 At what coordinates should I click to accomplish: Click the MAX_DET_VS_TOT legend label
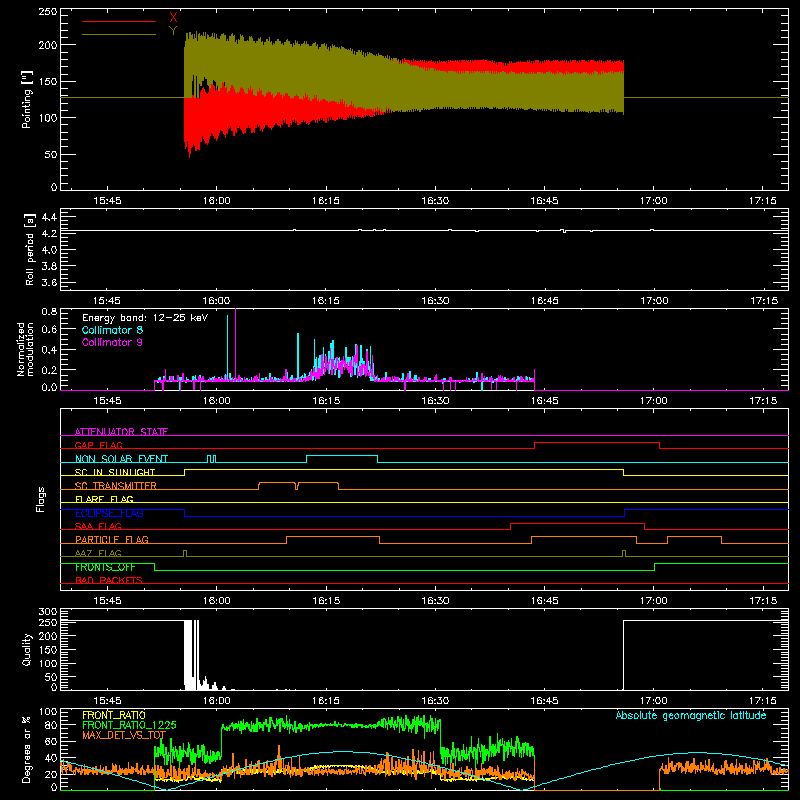click(x=124, y=735)
